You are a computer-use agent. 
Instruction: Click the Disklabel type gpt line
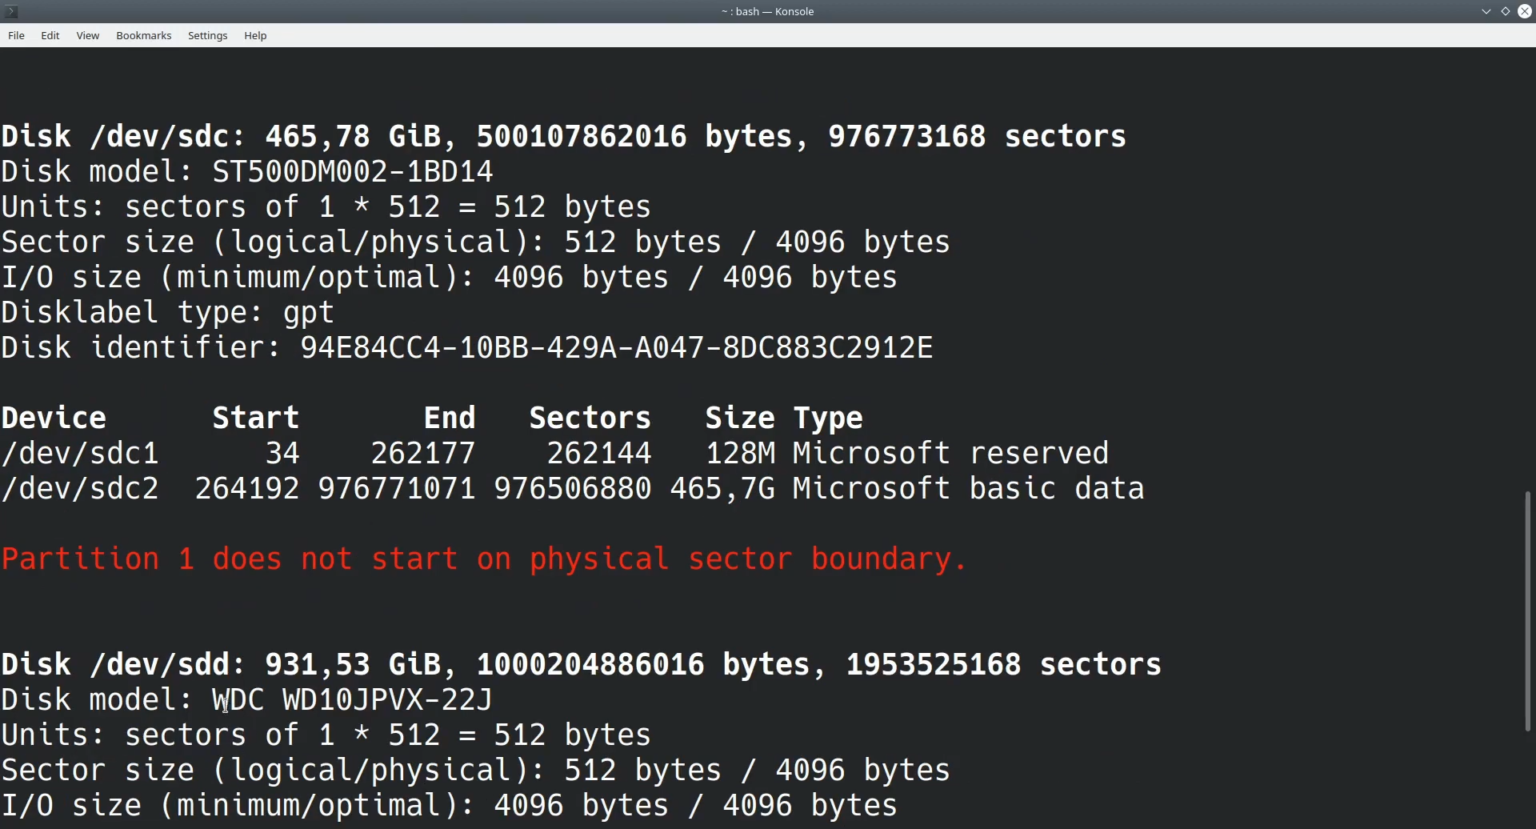pyautogui.click(x=167, y=312)
